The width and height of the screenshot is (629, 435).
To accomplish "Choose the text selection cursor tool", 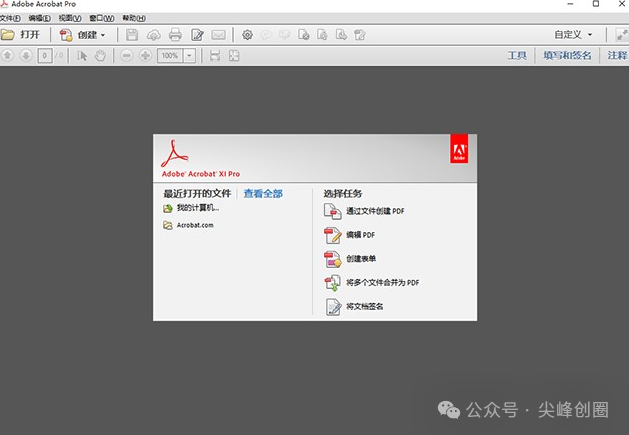I will [82, 56].
